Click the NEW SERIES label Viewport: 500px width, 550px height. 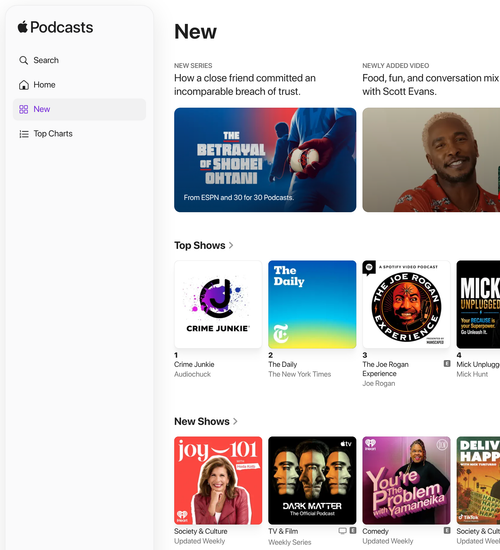[x=193, y=66]
